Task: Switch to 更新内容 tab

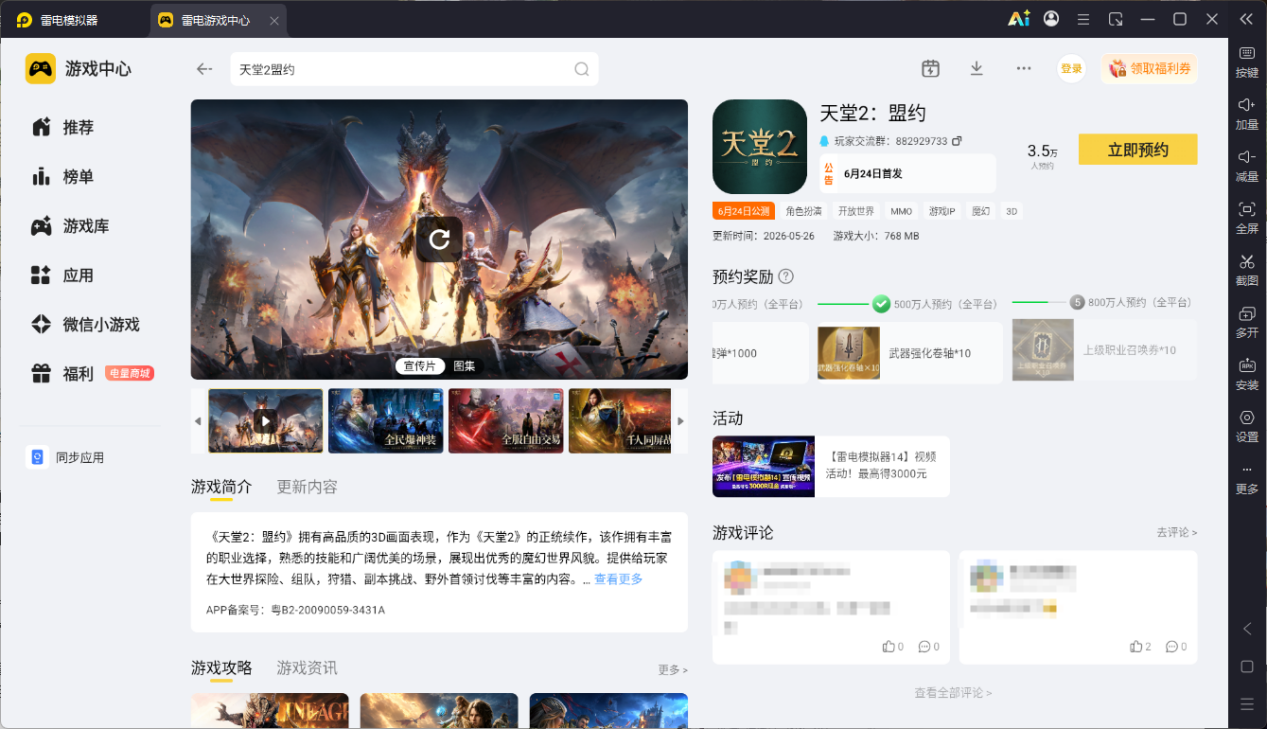Action: coord(307,487)
